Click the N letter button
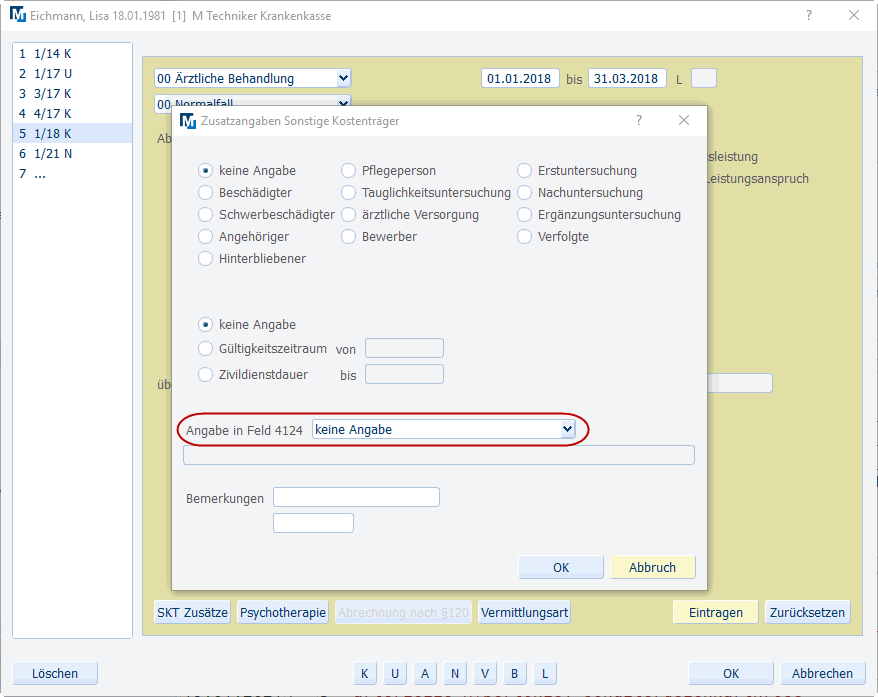 pyautogui.click(x=455, y=673)
